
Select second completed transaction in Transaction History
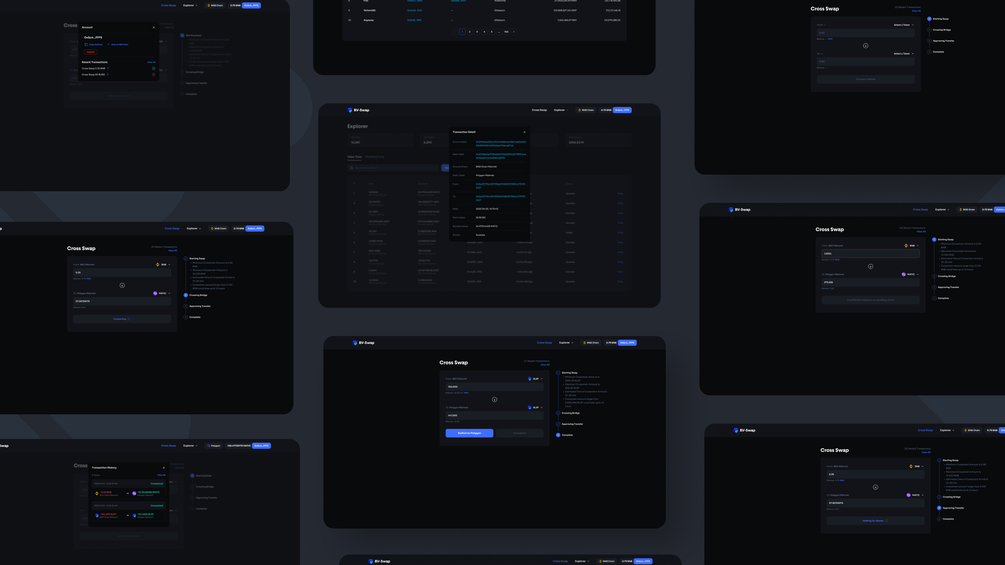[x=128, y=511]
